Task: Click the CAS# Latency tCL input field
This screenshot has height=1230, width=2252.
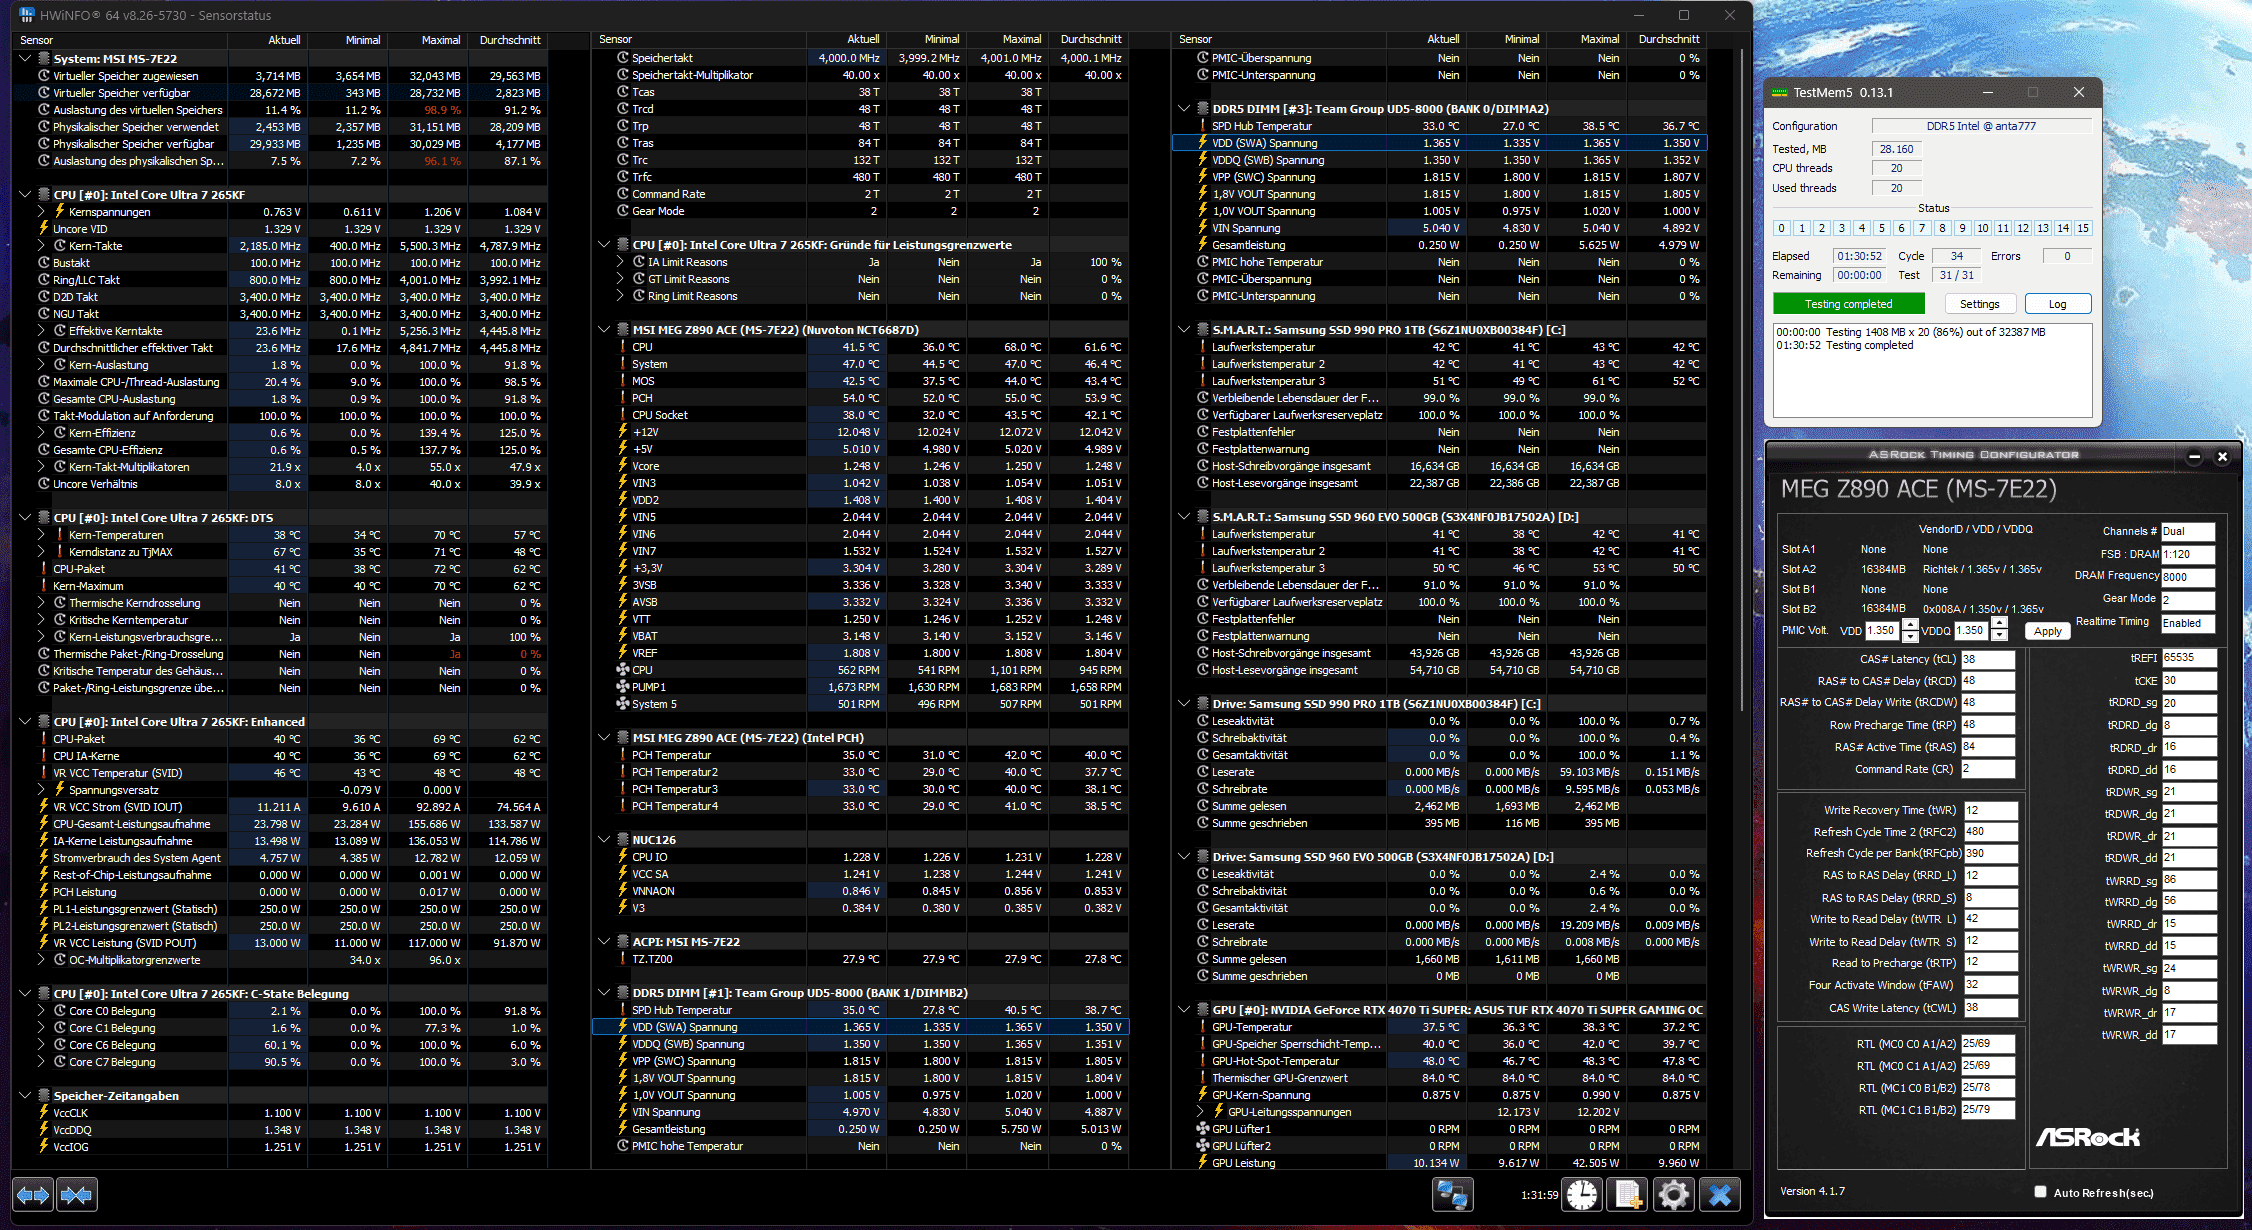Action: (1987, 659)
